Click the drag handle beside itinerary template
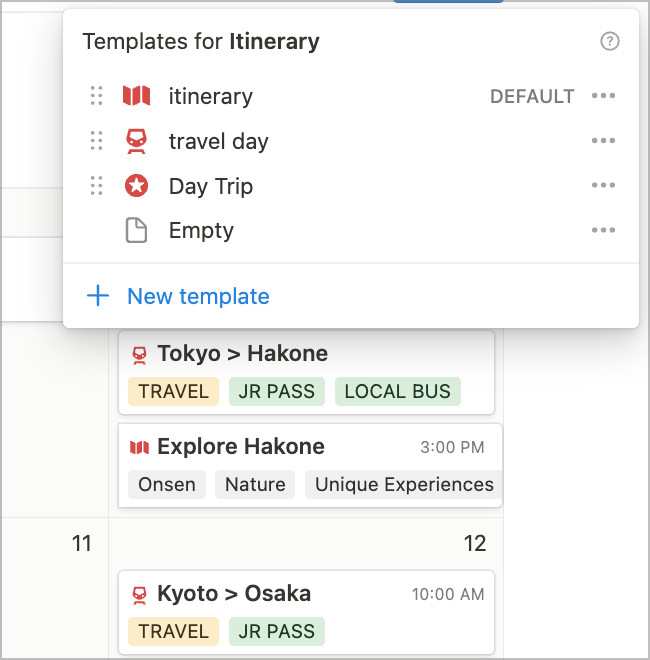This screenshot has height=660, width=650. pyautogui.click(x=96, y=96)
